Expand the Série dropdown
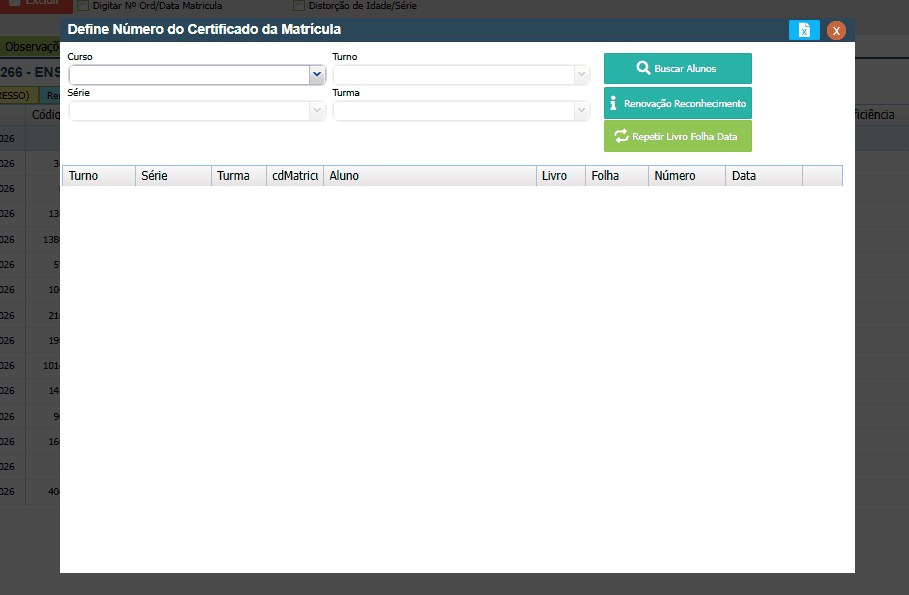The image size is (909, 595). click(x=317, y=110)
